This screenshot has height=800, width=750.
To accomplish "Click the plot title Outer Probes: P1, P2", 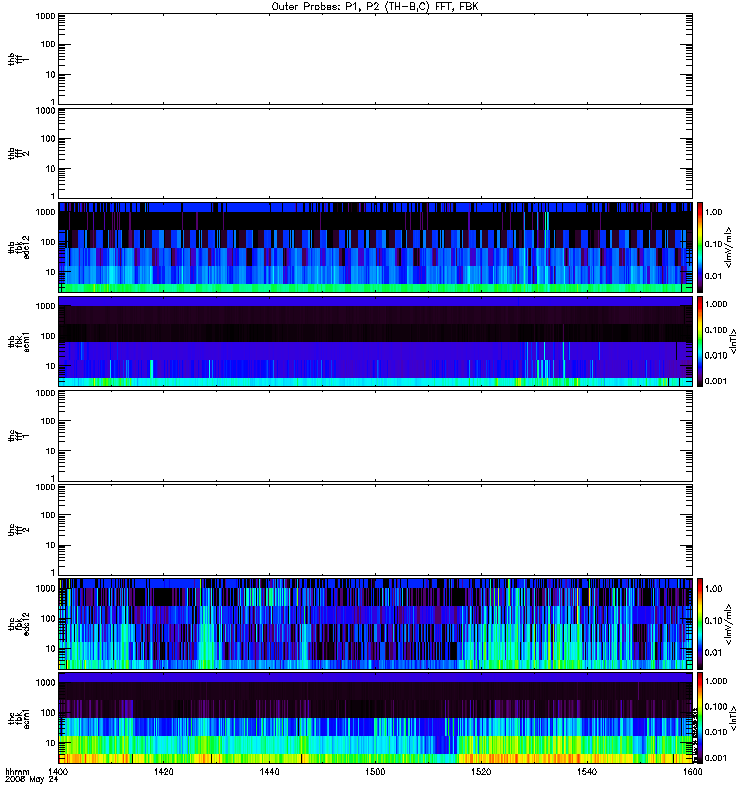I will [x=375, y=7].
